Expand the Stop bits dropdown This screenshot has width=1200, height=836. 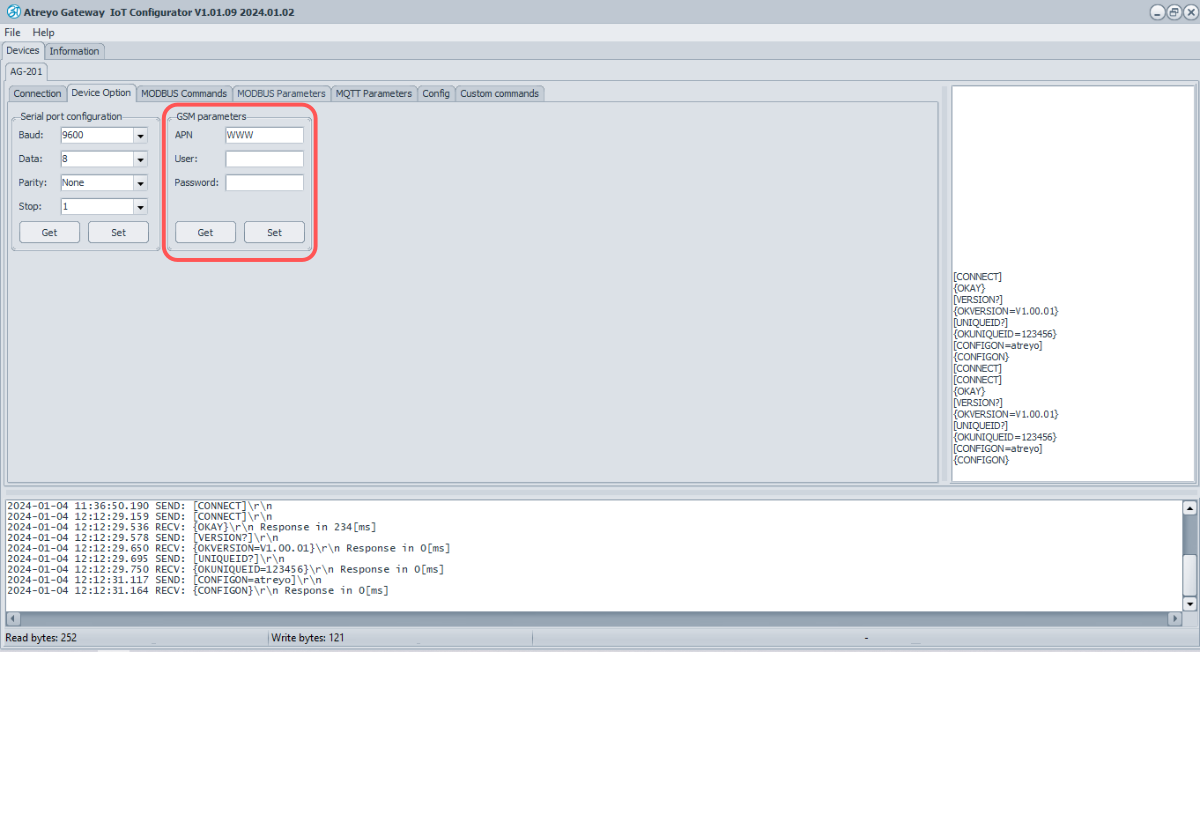(140, 207)
